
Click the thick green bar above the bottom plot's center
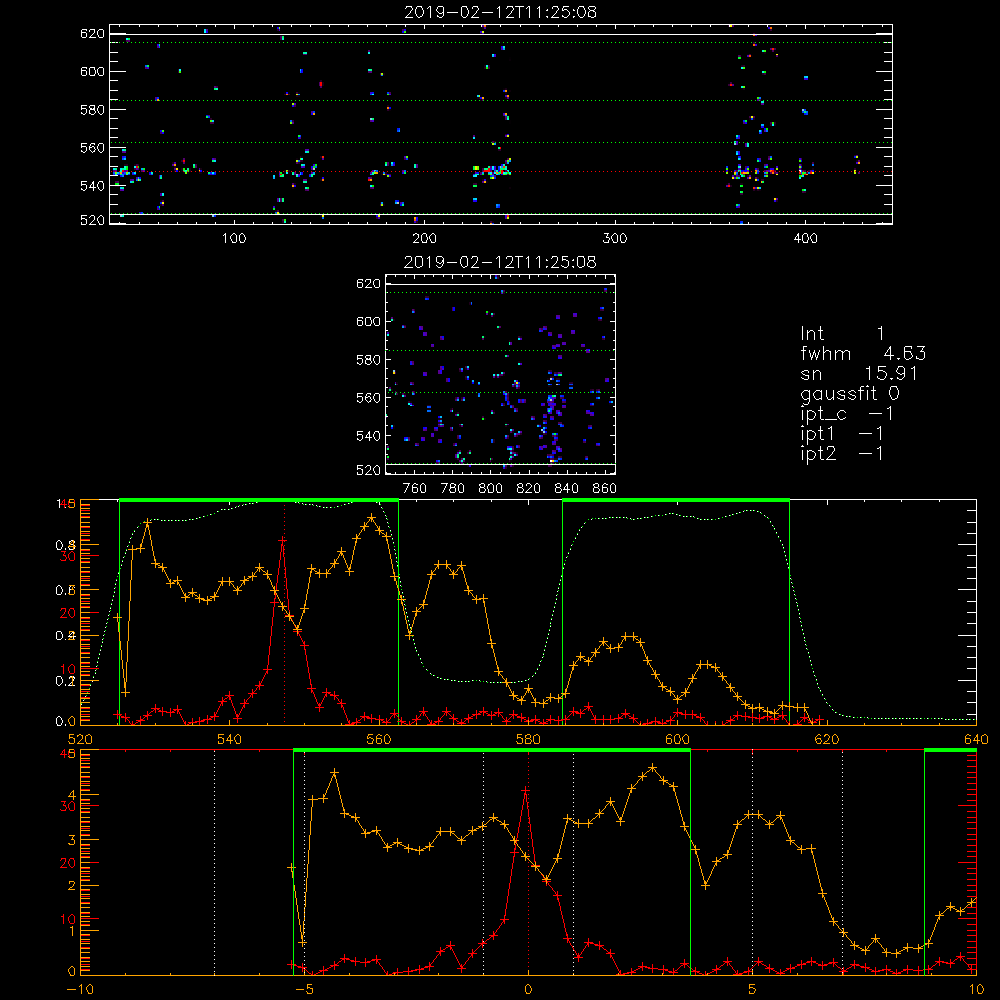[x=492, y=751]
